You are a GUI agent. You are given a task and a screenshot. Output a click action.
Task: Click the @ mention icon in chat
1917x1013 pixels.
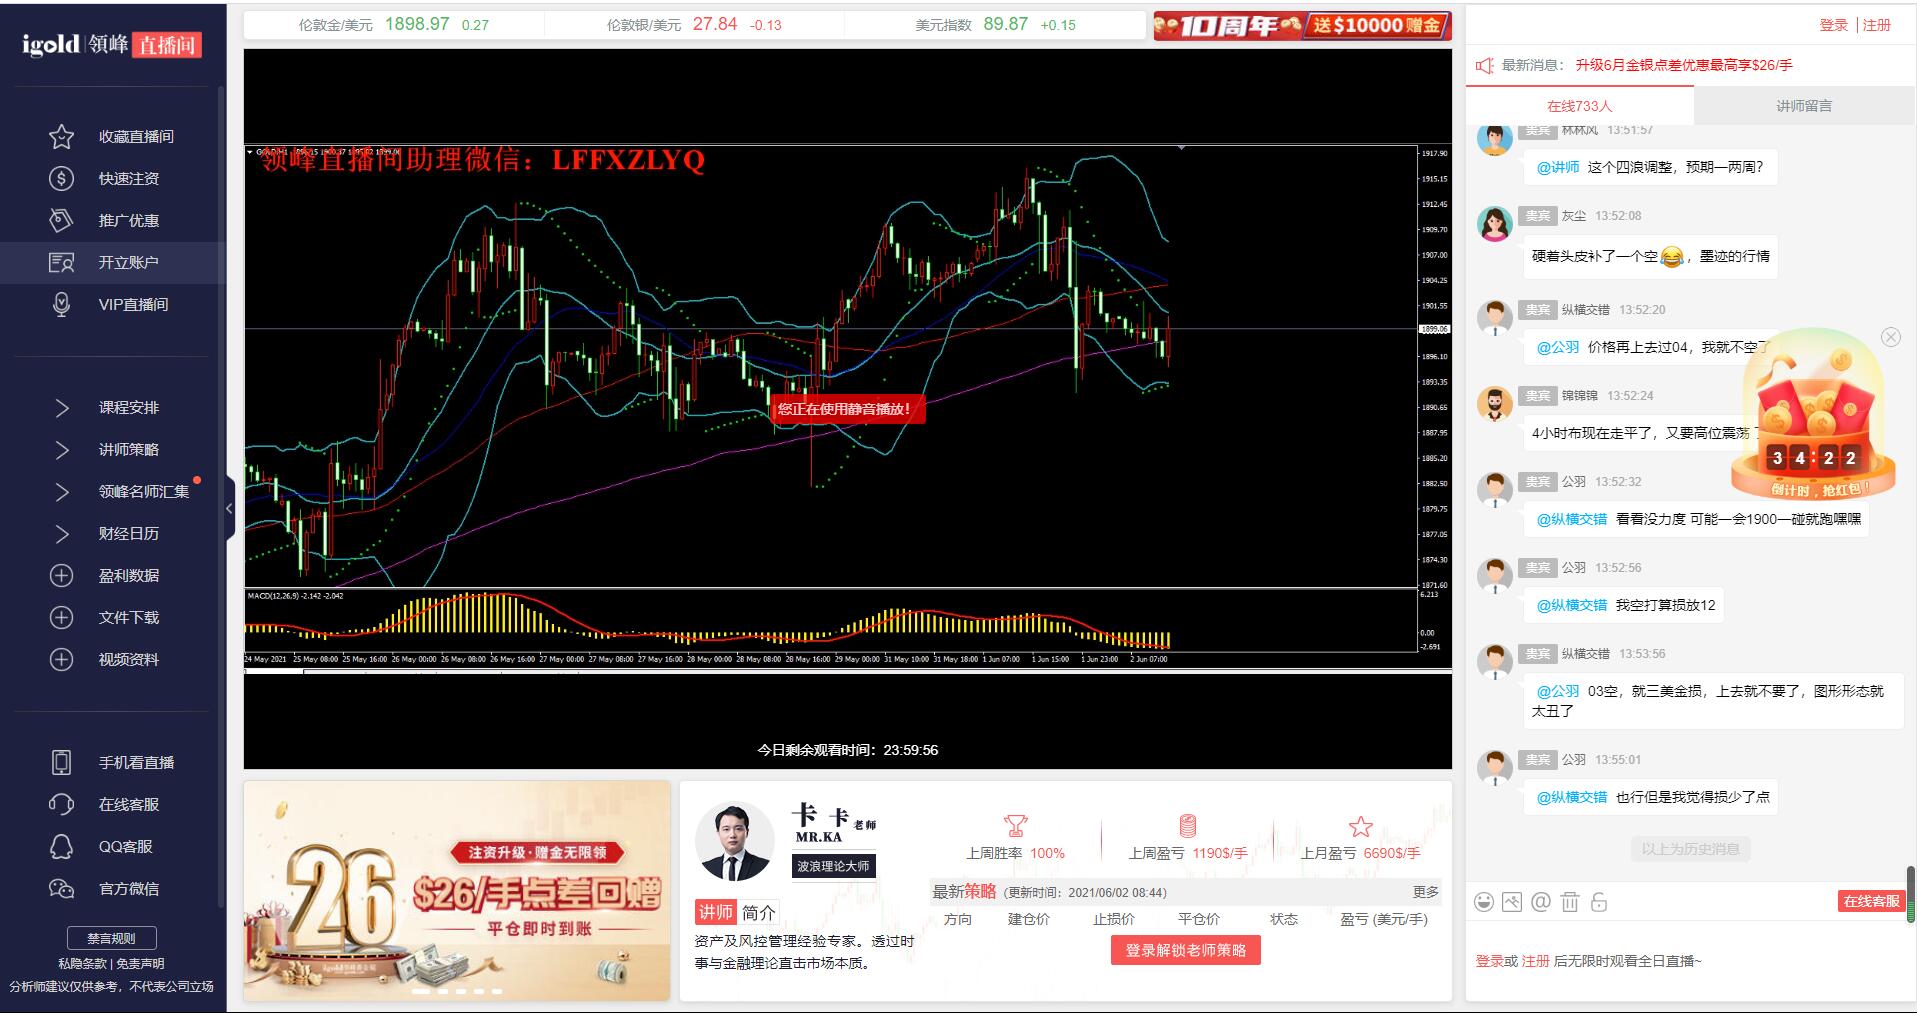[x=1541, y=902]
